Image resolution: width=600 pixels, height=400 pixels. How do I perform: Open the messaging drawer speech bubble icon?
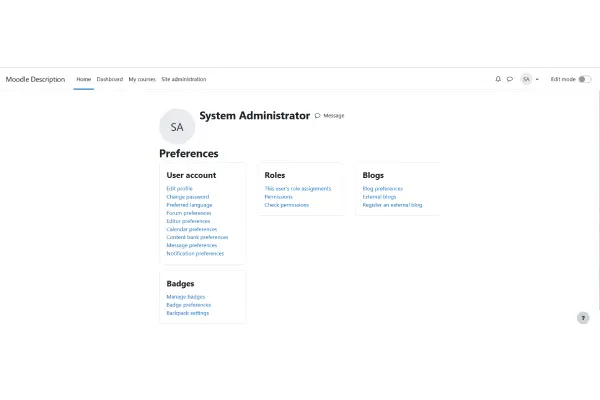509,79
